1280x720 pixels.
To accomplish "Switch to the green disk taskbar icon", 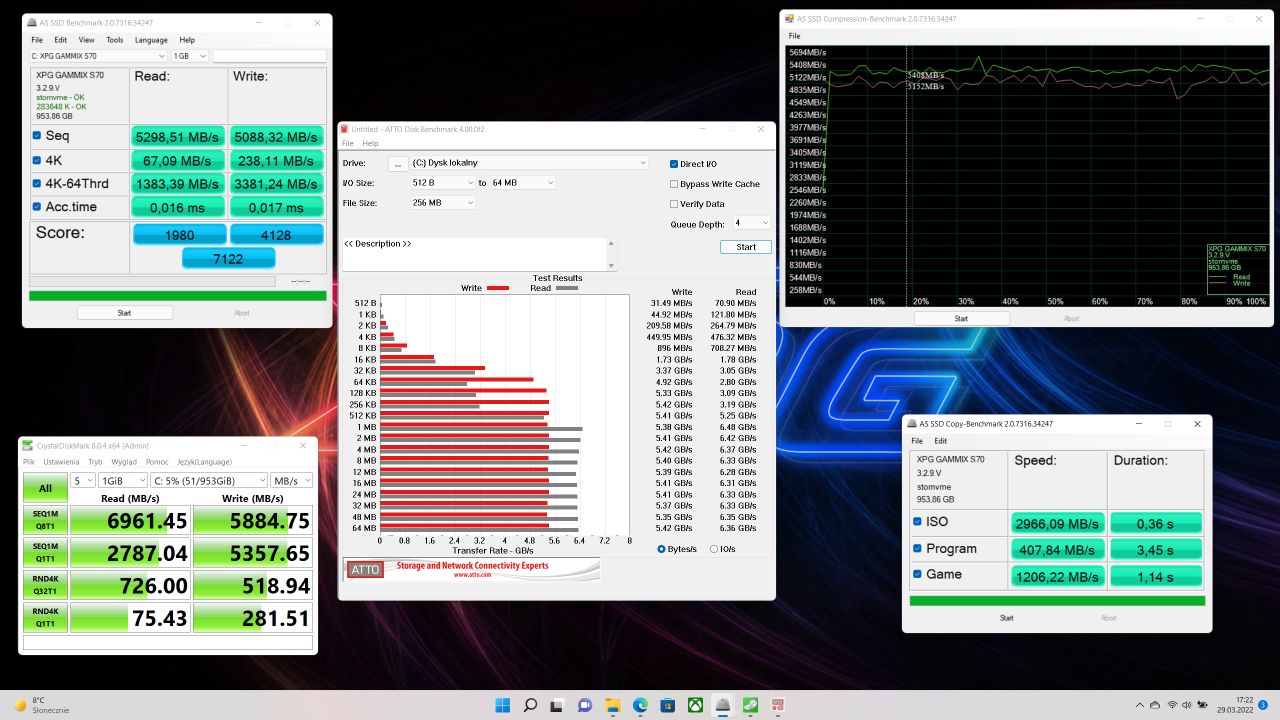I will (749, 705).
